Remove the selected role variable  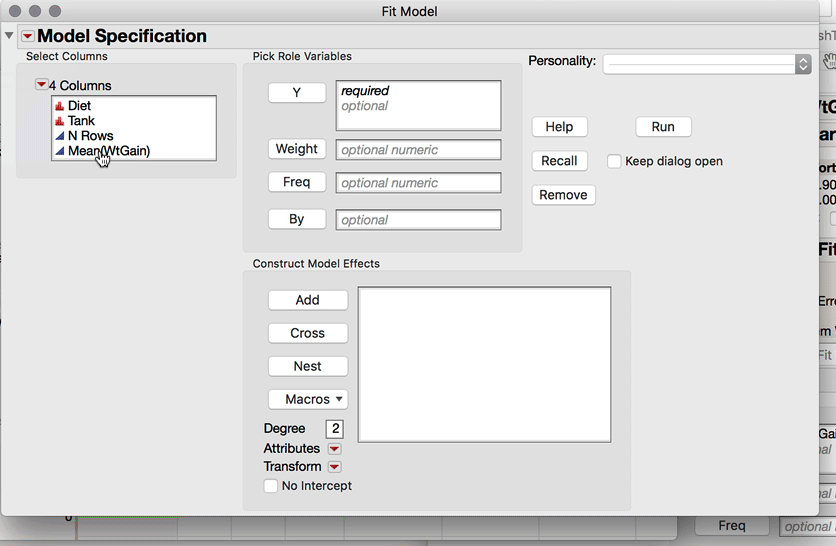tap(563, 195)
